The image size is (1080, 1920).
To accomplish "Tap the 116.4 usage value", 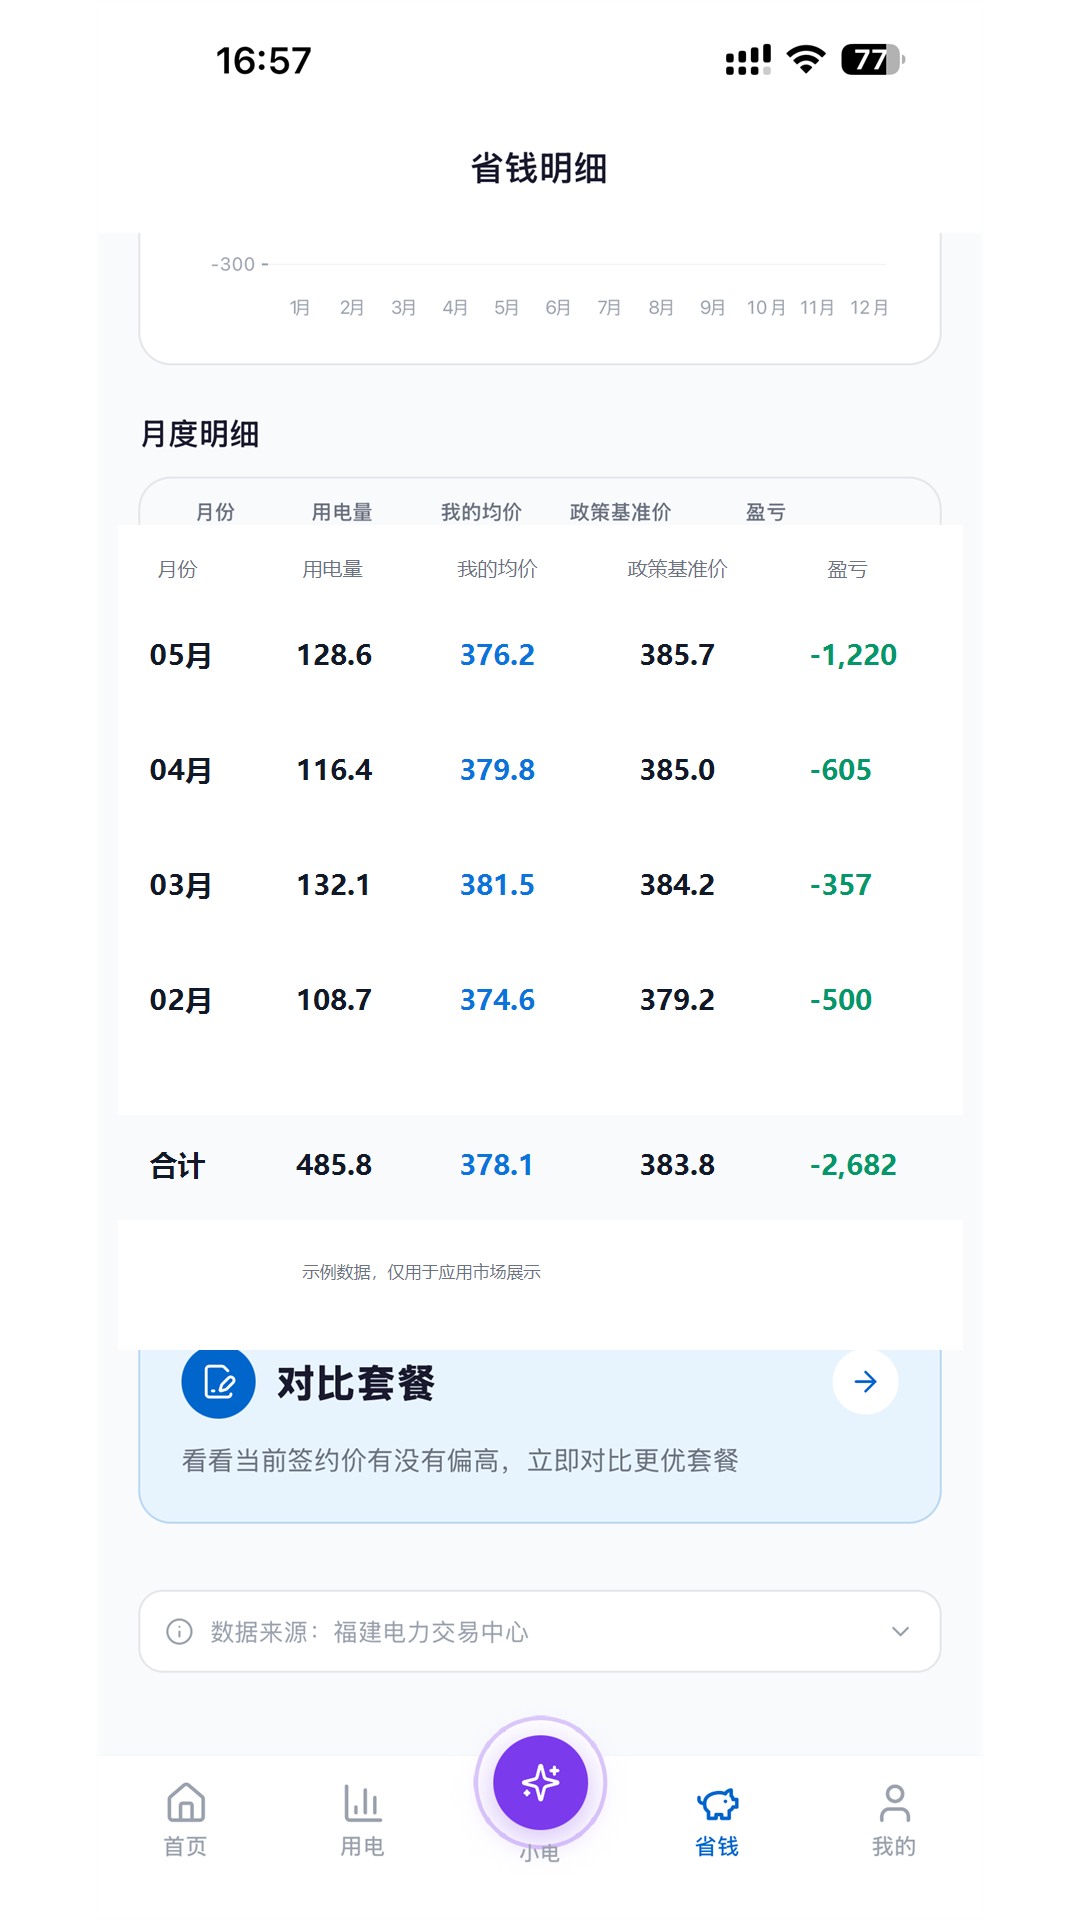I will [334, 770].
